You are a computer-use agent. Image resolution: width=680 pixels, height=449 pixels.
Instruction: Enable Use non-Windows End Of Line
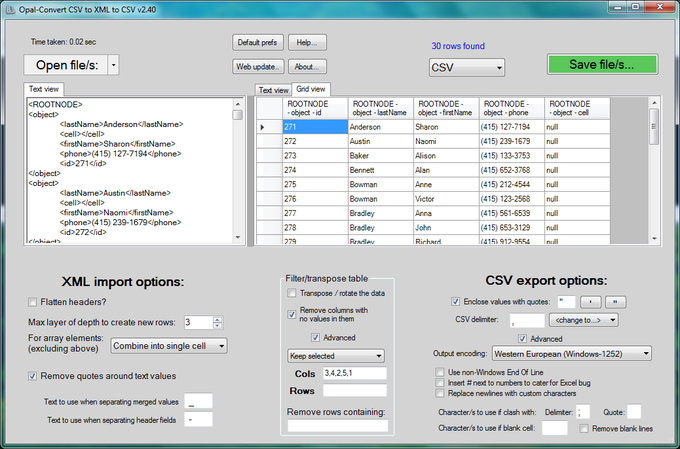coord(440,372)
